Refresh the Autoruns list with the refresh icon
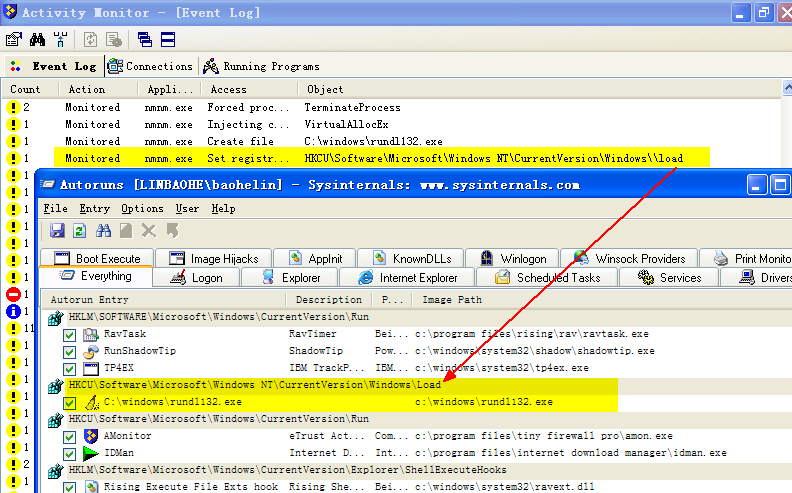Viewport: 792px width, 493px height. tap(79, 231)
